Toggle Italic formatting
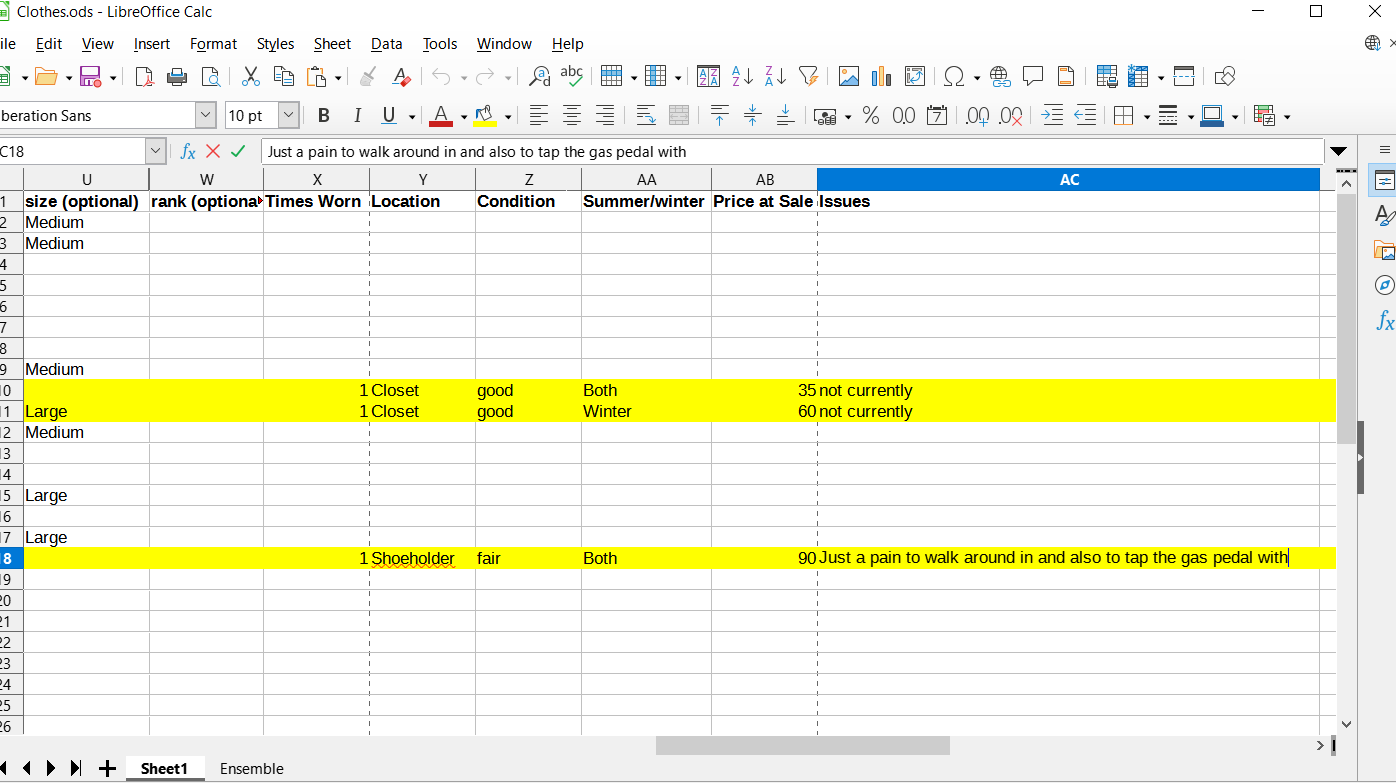The width and height of the screenshot is (1396, 783). coord(357,116)
